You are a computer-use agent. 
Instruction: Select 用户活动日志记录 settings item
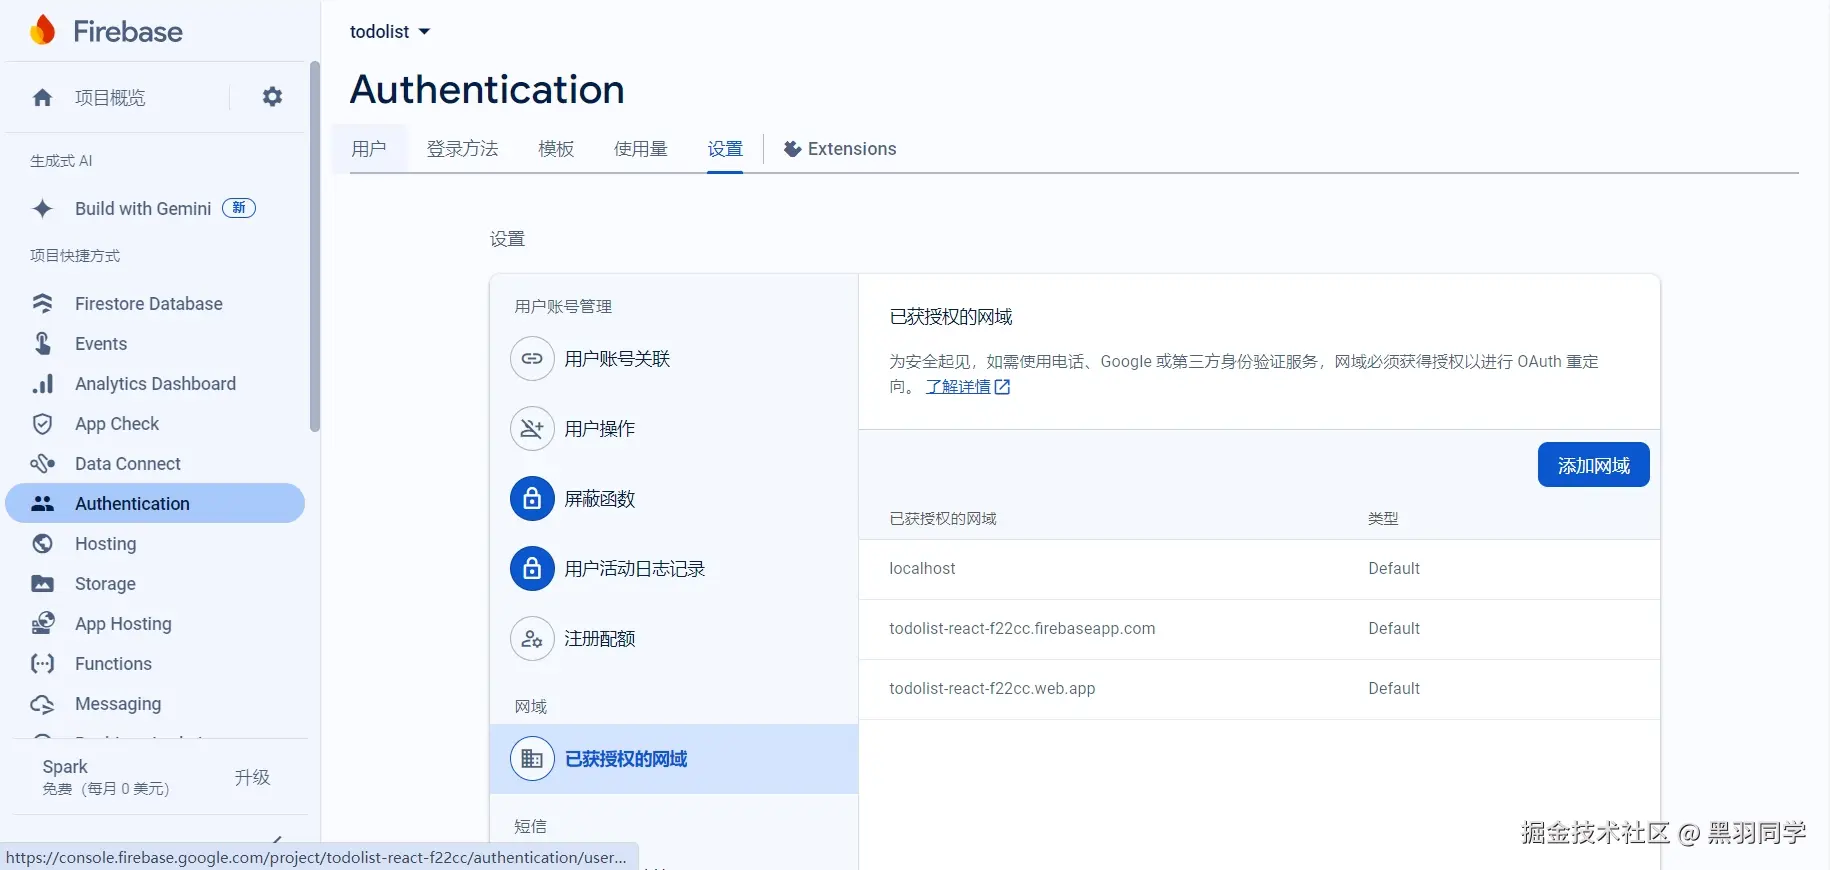point(674,568)
